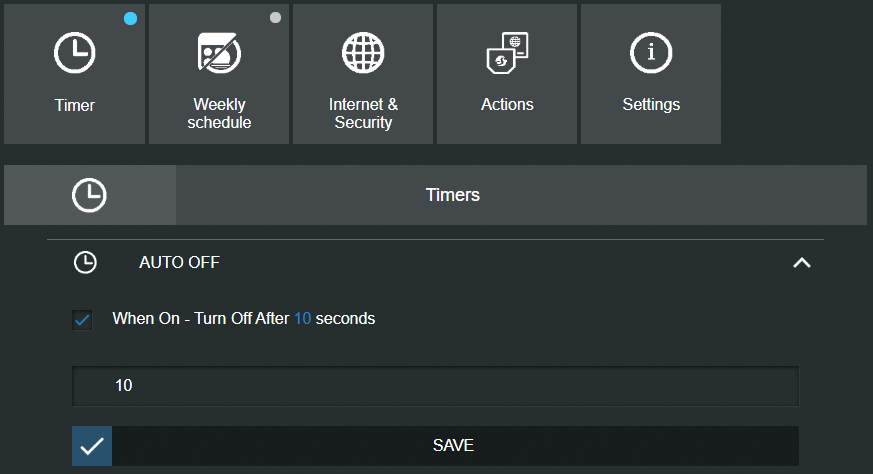Viewport: 873px width, 474px height.
Task: Click the Actions tile icon
Action: click(x=507, y=53)
